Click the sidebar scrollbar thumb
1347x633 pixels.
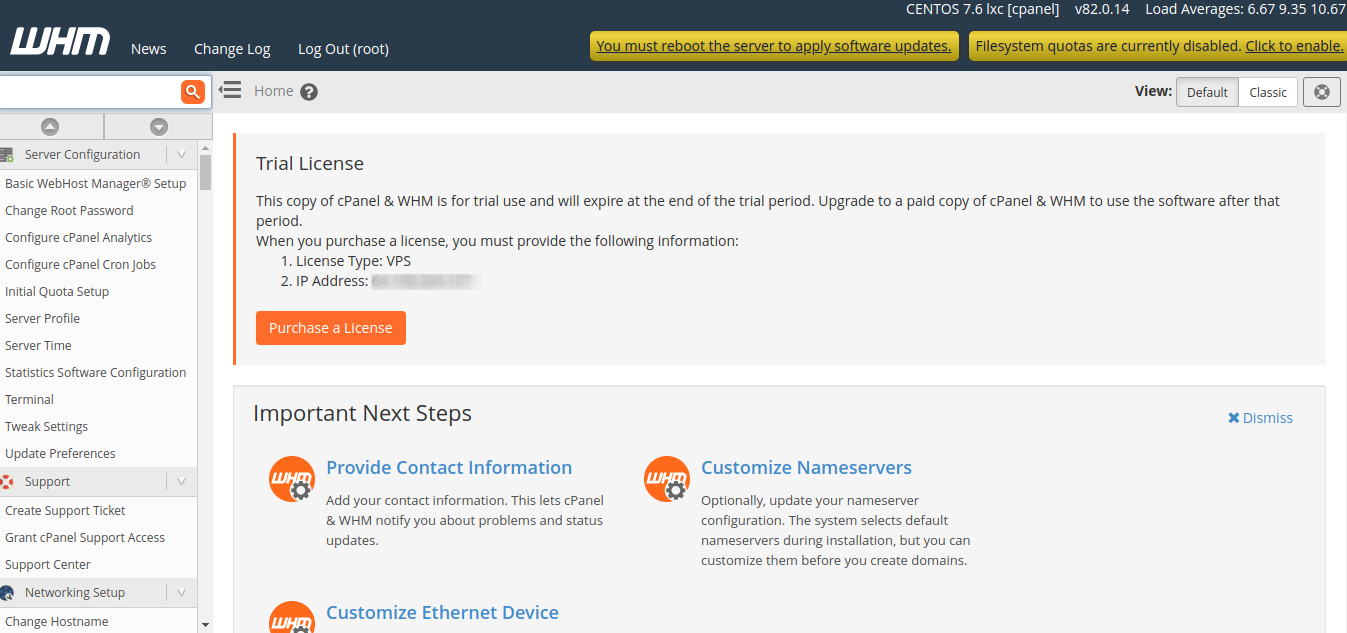point(205,172)
